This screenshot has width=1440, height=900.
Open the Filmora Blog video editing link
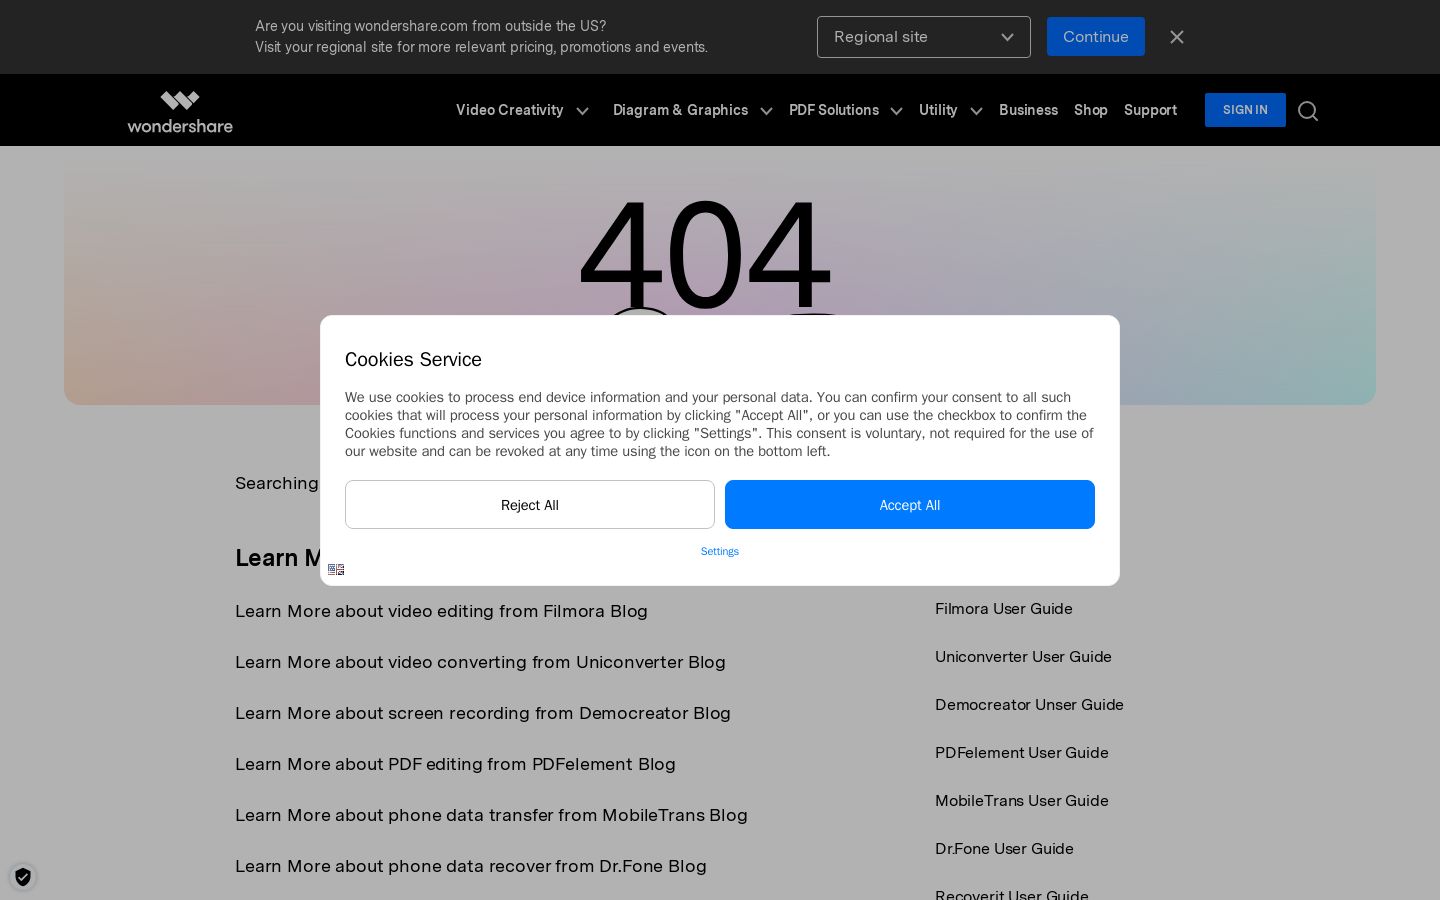(x=441, y=611)
